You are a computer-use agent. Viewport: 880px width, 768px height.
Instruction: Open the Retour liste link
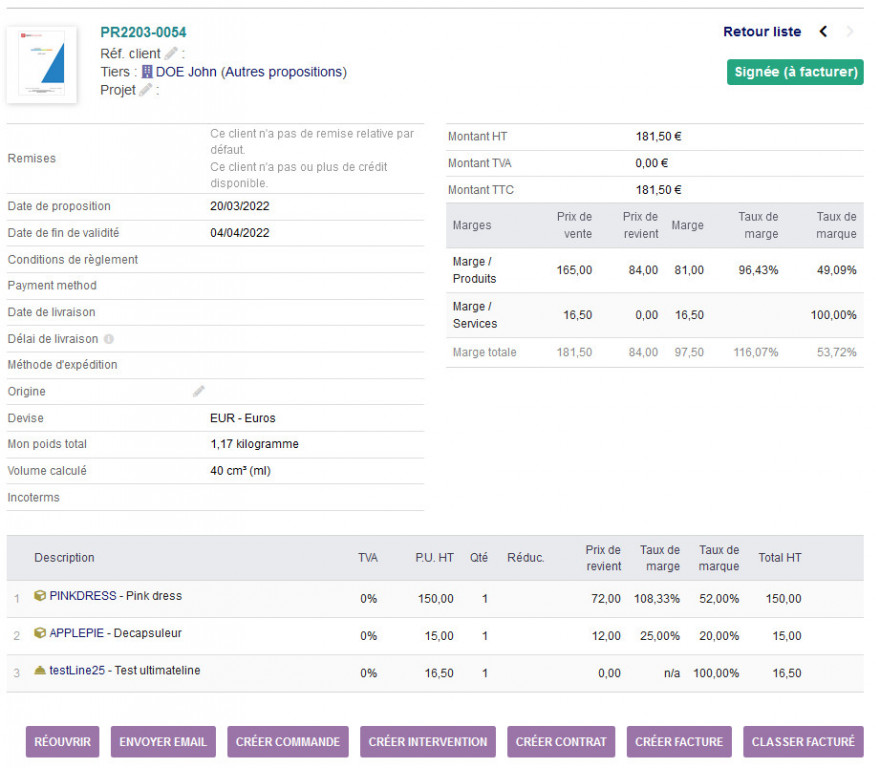762,32
